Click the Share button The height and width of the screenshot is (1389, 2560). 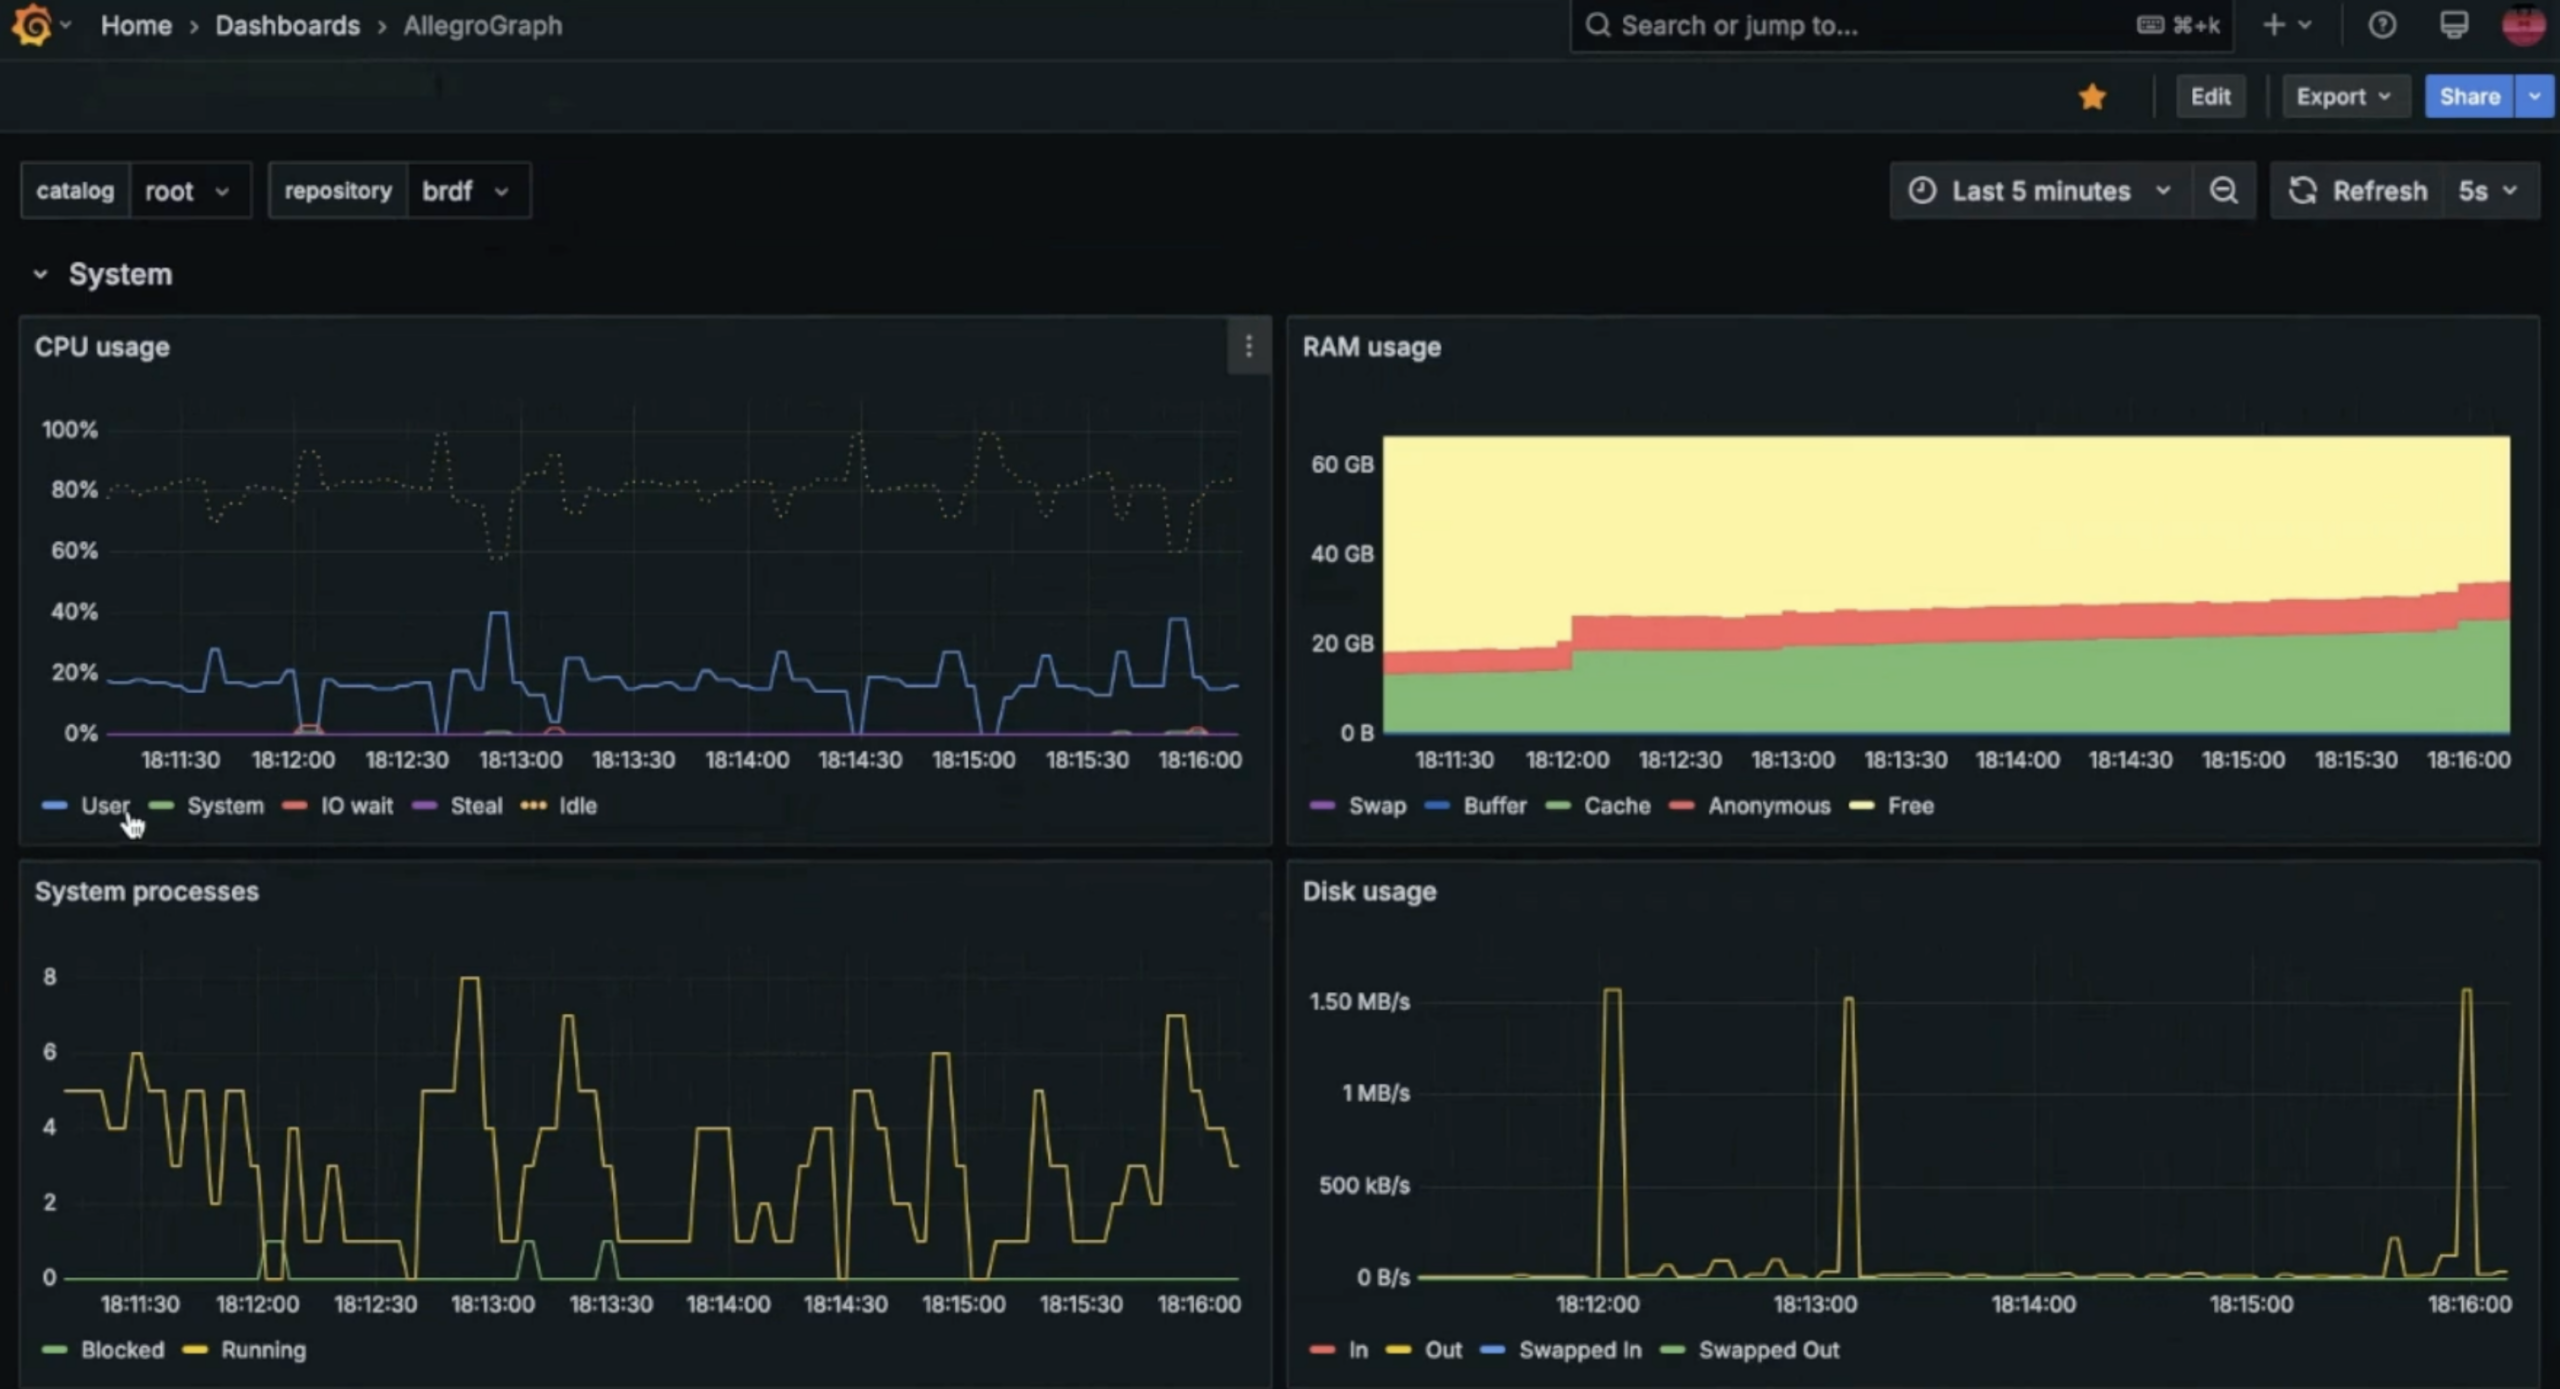(2469, 97)
